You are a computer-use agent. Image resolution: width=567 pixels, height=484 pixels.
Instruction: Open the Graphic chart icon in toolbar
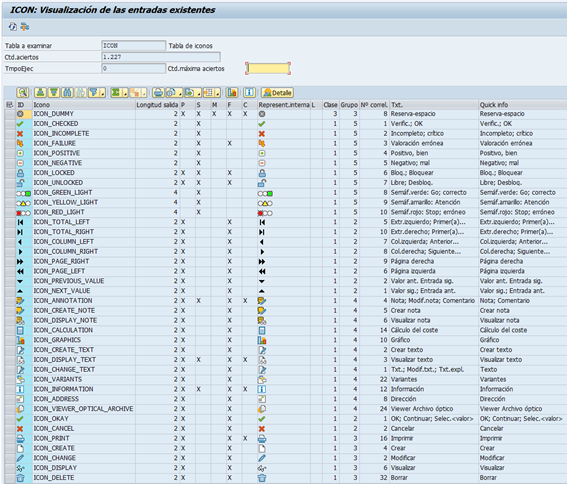coord(232,93)
